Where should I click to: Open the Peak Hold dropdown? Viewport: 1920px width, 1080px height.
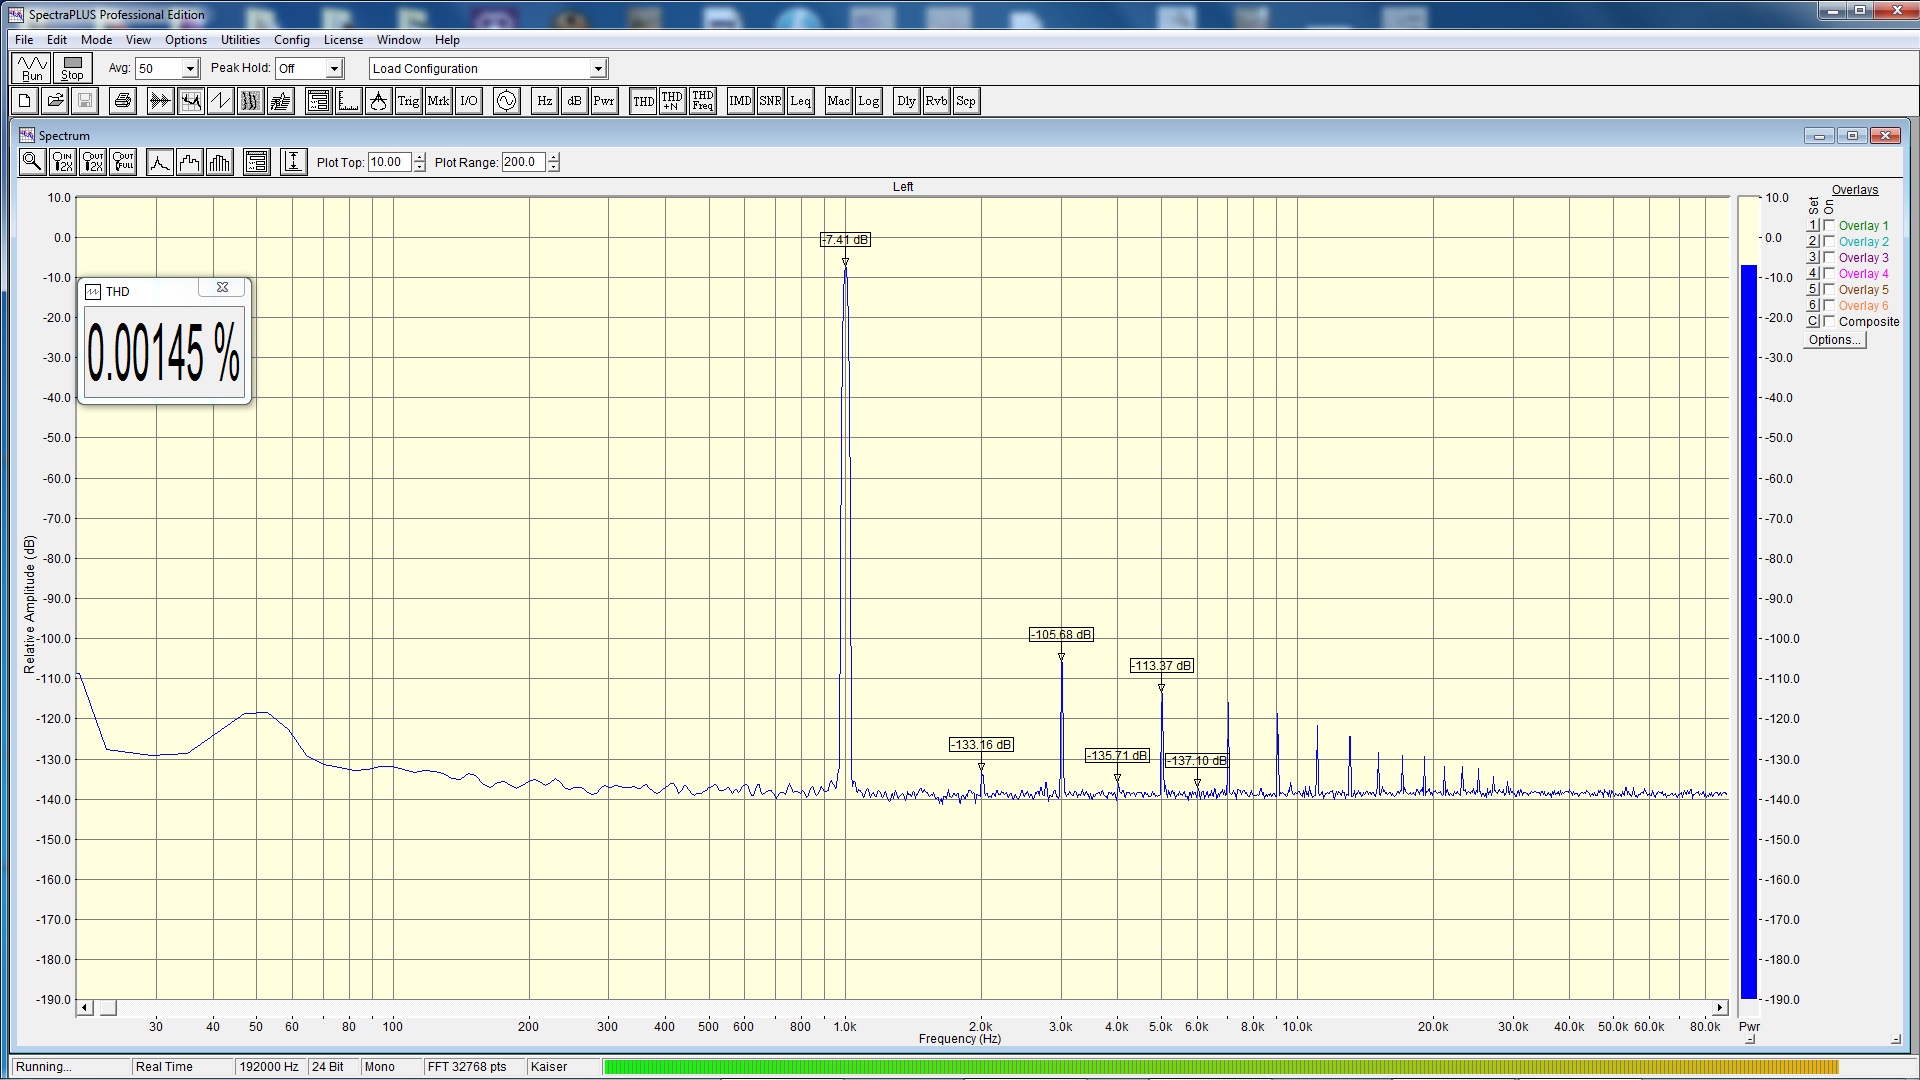tap(334, 69)
